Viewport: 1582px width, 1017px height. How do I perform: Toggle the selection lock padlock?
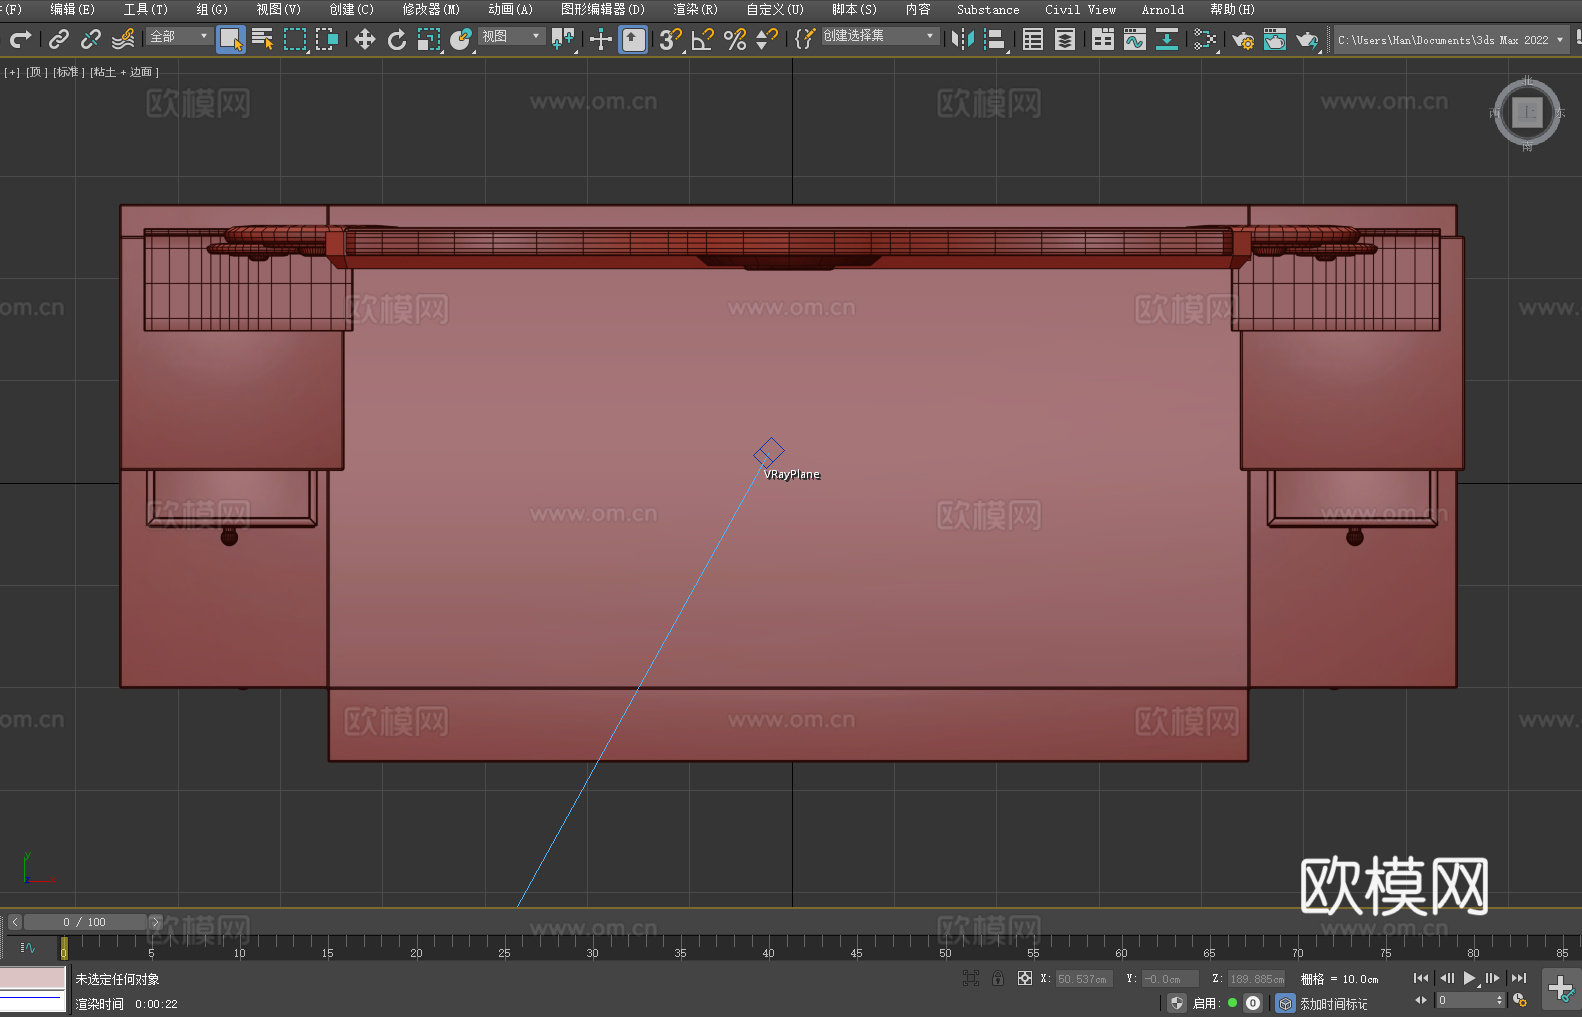coord(998,978)
